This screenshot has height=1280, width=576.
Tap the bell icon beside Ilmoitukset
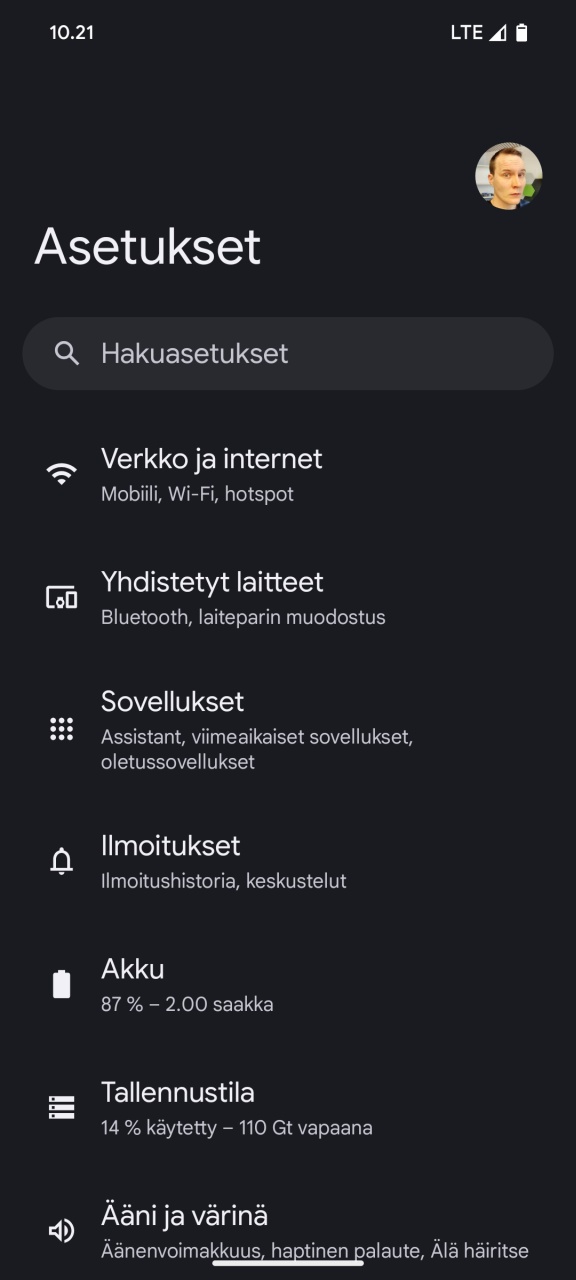[x=62, y=861]
